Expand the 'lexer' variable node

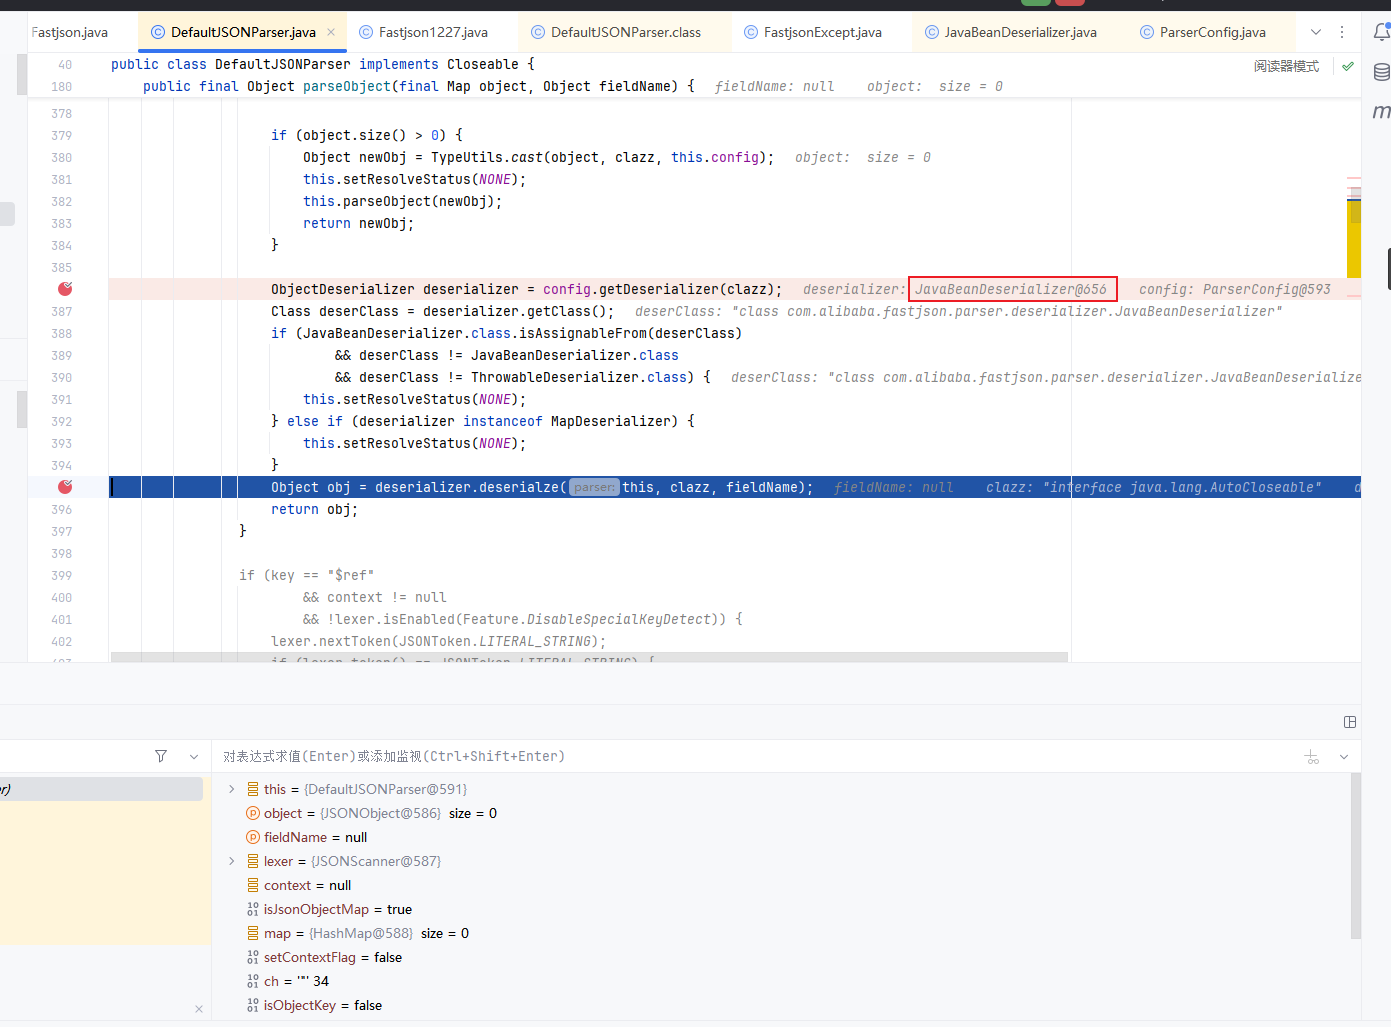[232, 861]
